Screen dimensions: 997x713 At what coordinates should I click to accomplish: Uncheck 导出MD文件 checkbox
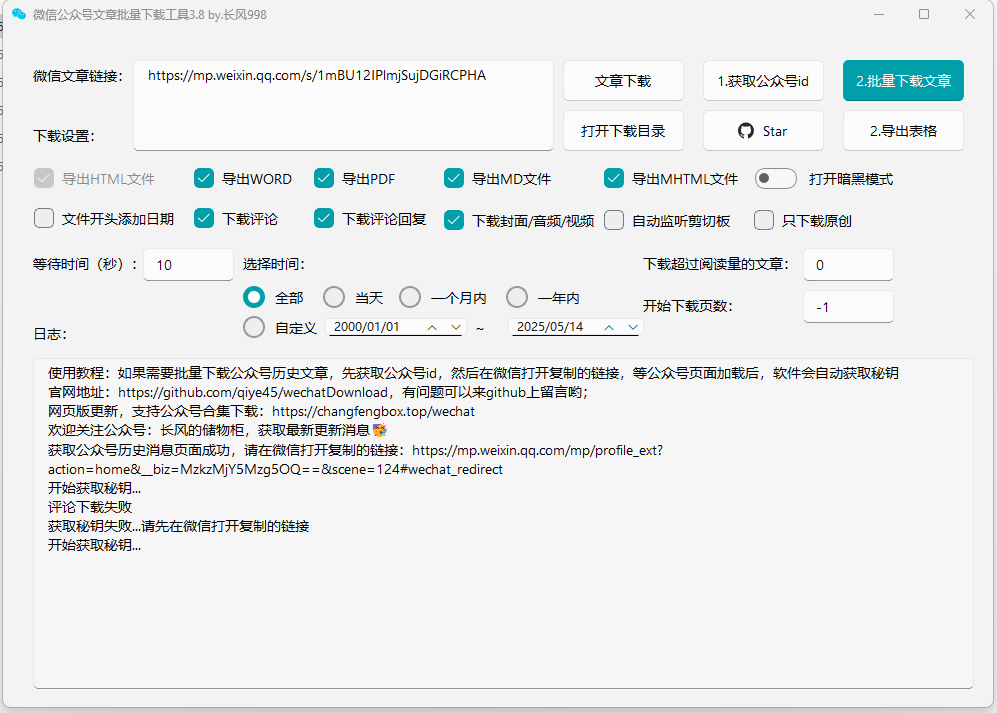pos(454,179)
